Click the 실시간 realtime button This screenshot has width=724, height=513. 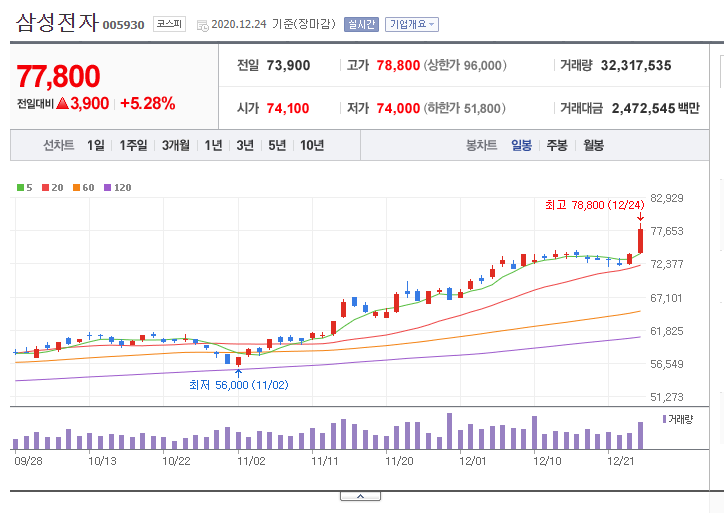click(x=361, y=24)
